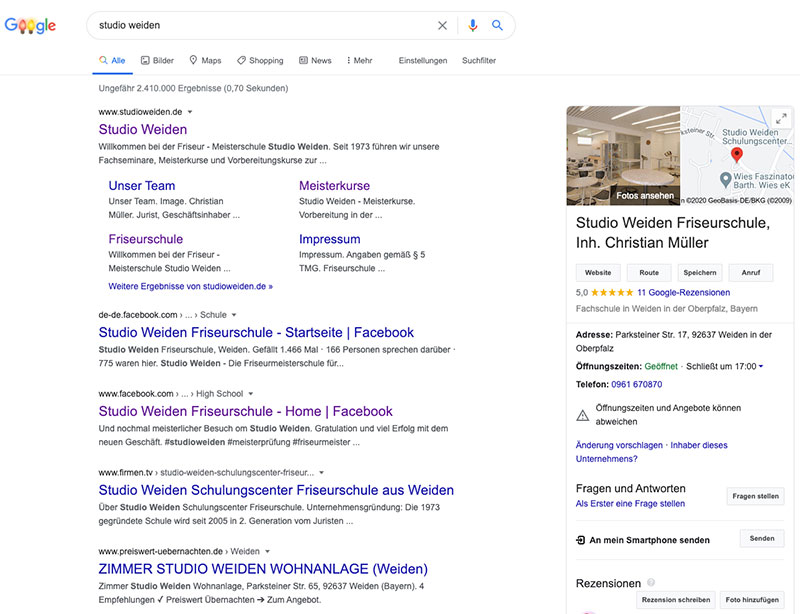Screen dimensions: 800x614
Task: Click the Foto hinzufügen button
Action: tap(752, 600)
